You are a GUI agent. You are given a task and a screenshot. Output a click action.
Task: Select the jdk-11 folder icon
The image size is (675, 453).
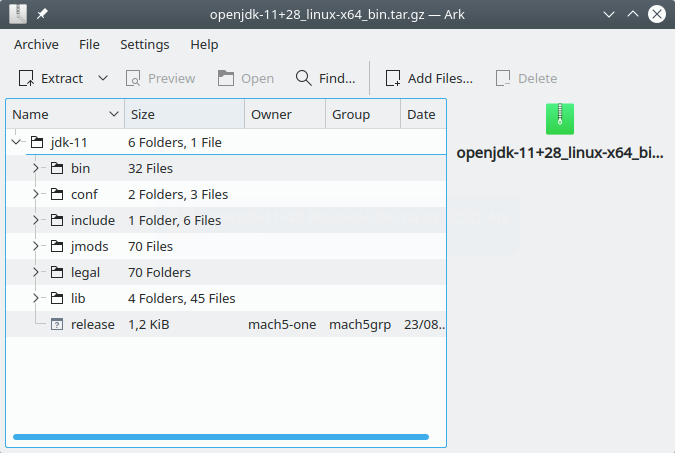[37, 142]
